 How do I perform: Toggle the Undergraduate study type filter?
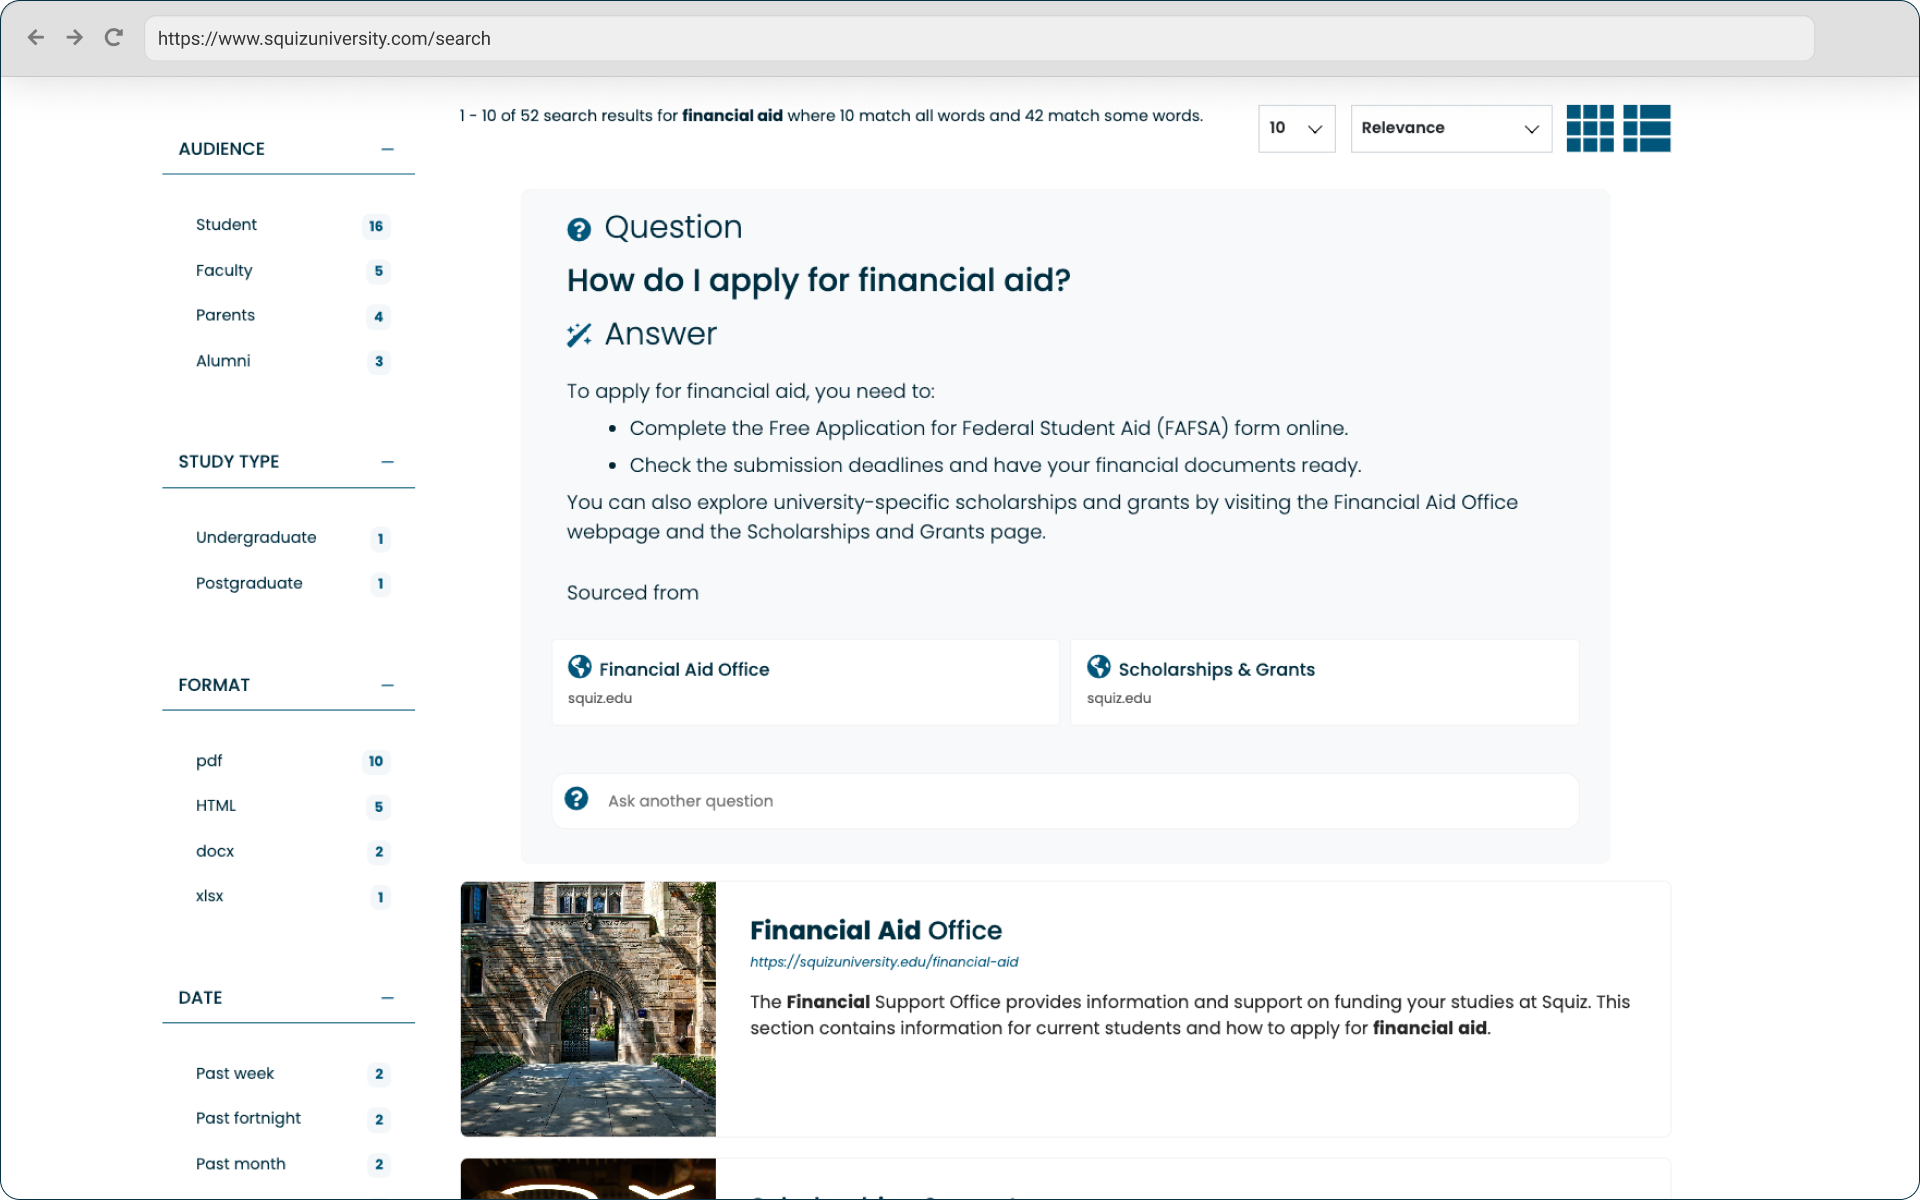click(254, 536)
